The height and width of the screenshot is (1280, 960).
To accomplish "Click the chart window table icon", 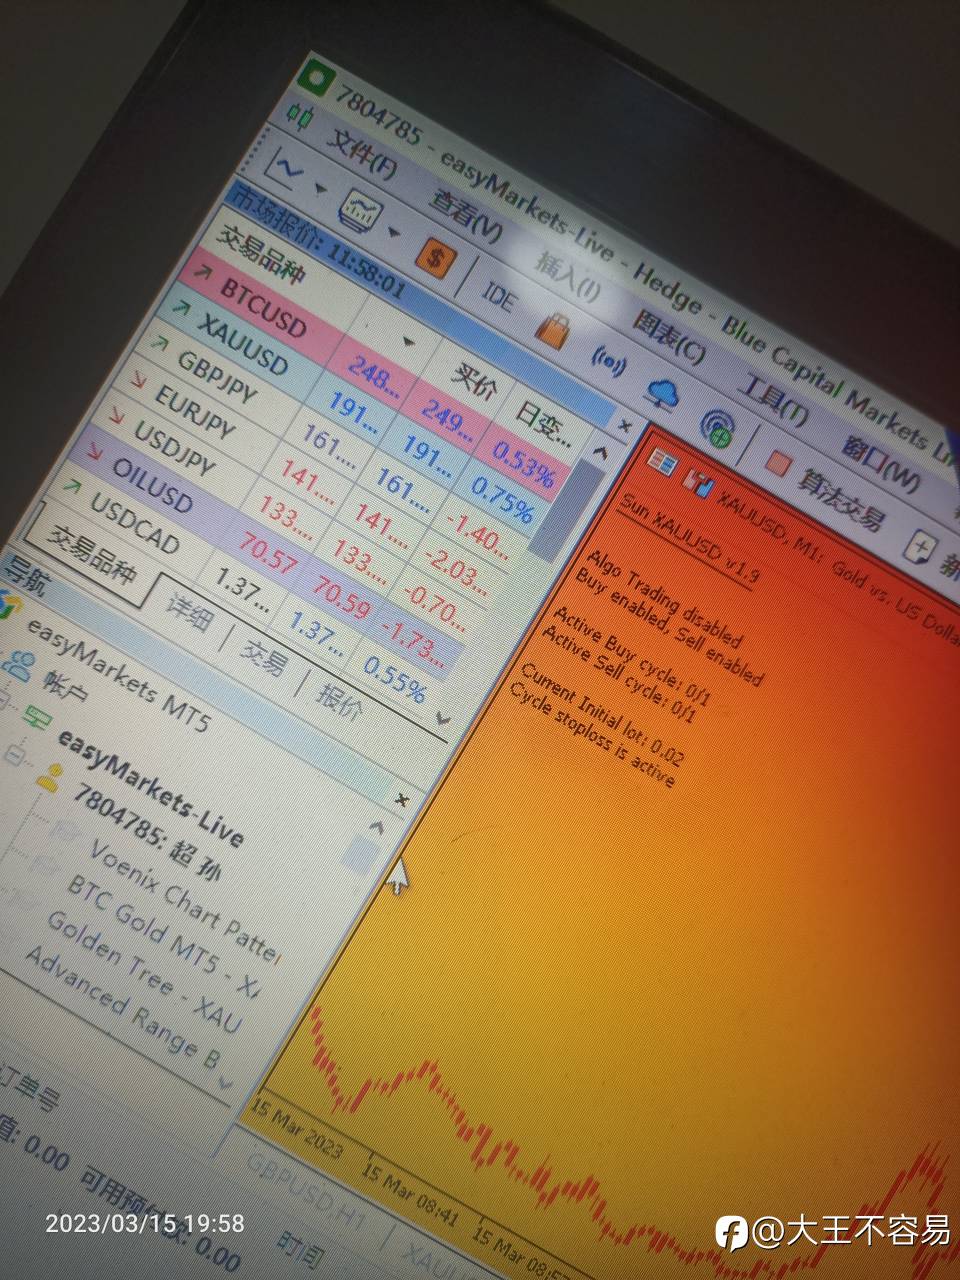I will point(662,461).
